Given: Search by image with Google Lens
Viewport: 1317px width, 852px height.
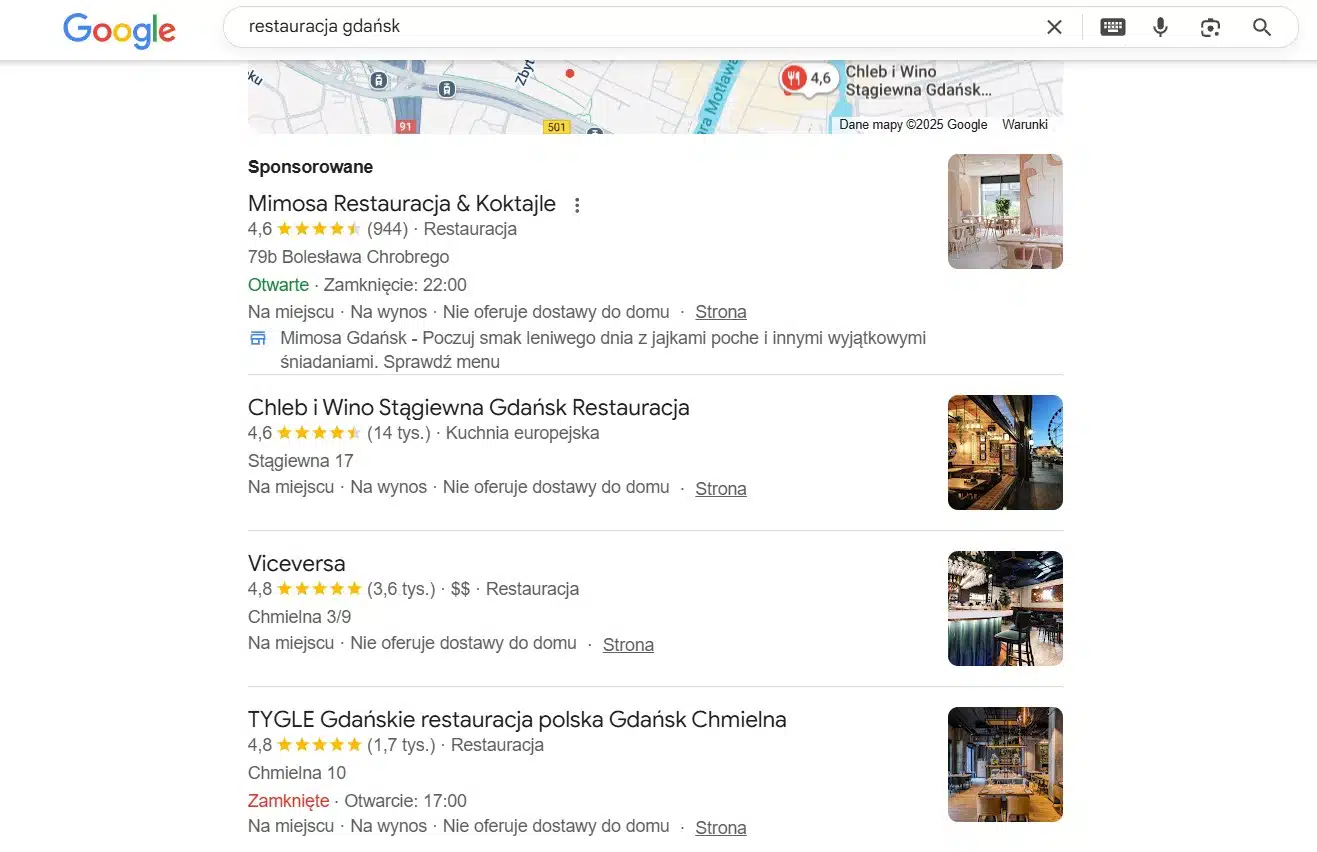Looking at the screenshot, I should coord(1210,28).
